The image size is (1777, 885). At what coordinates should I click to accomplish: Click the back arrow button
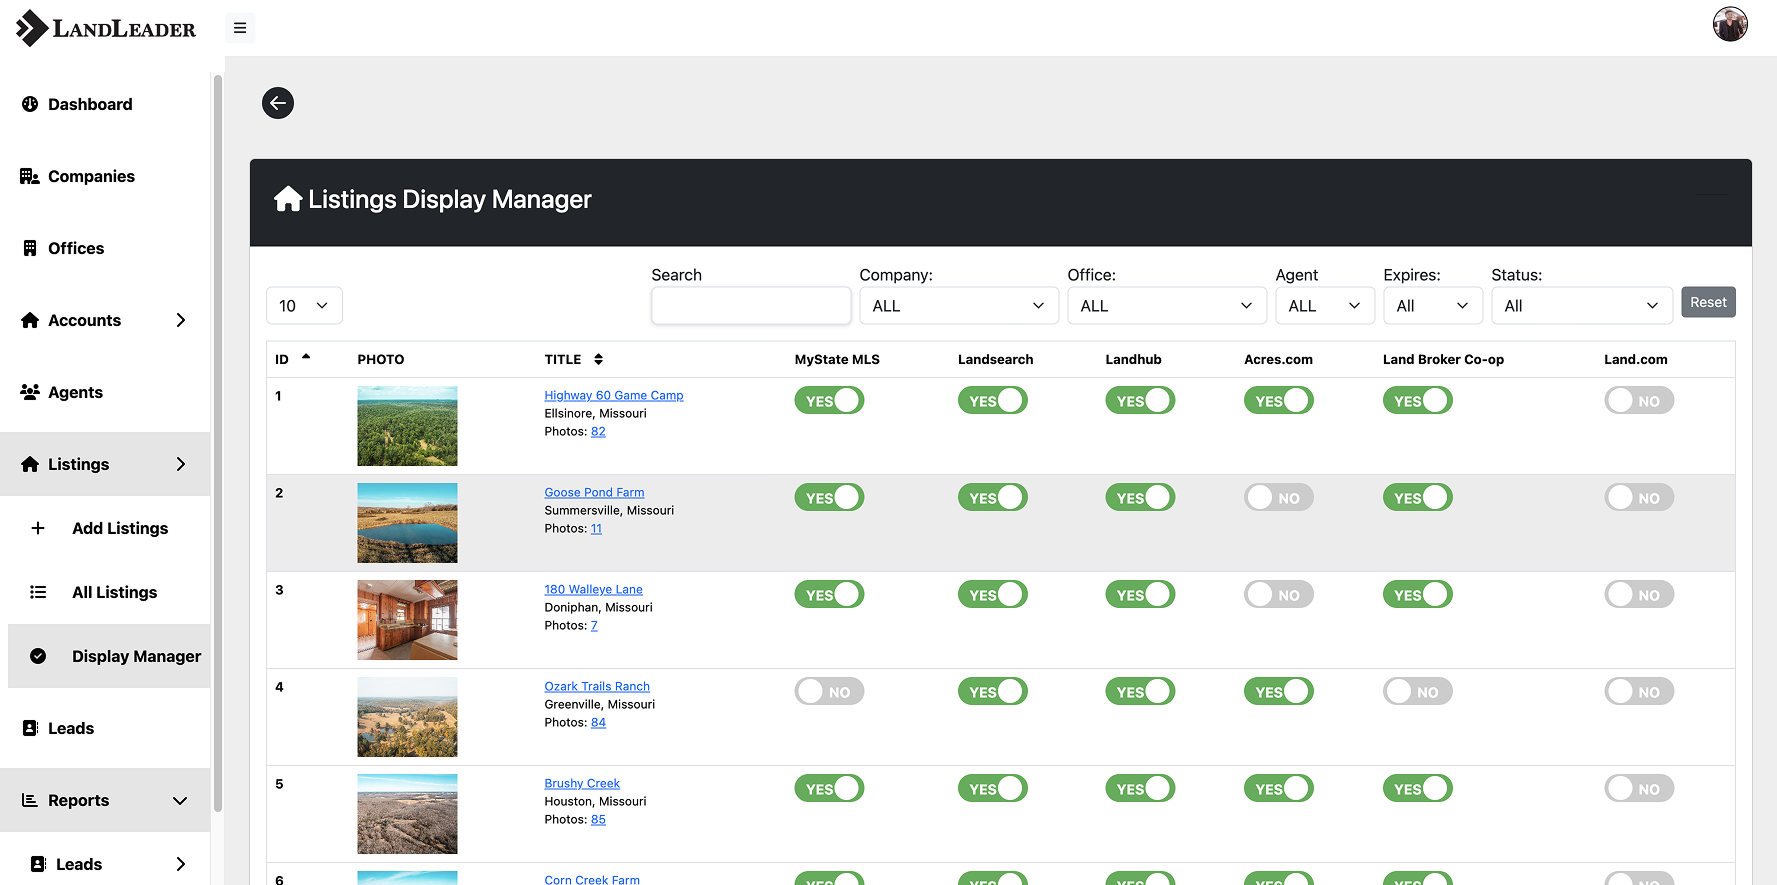[278, 103]
